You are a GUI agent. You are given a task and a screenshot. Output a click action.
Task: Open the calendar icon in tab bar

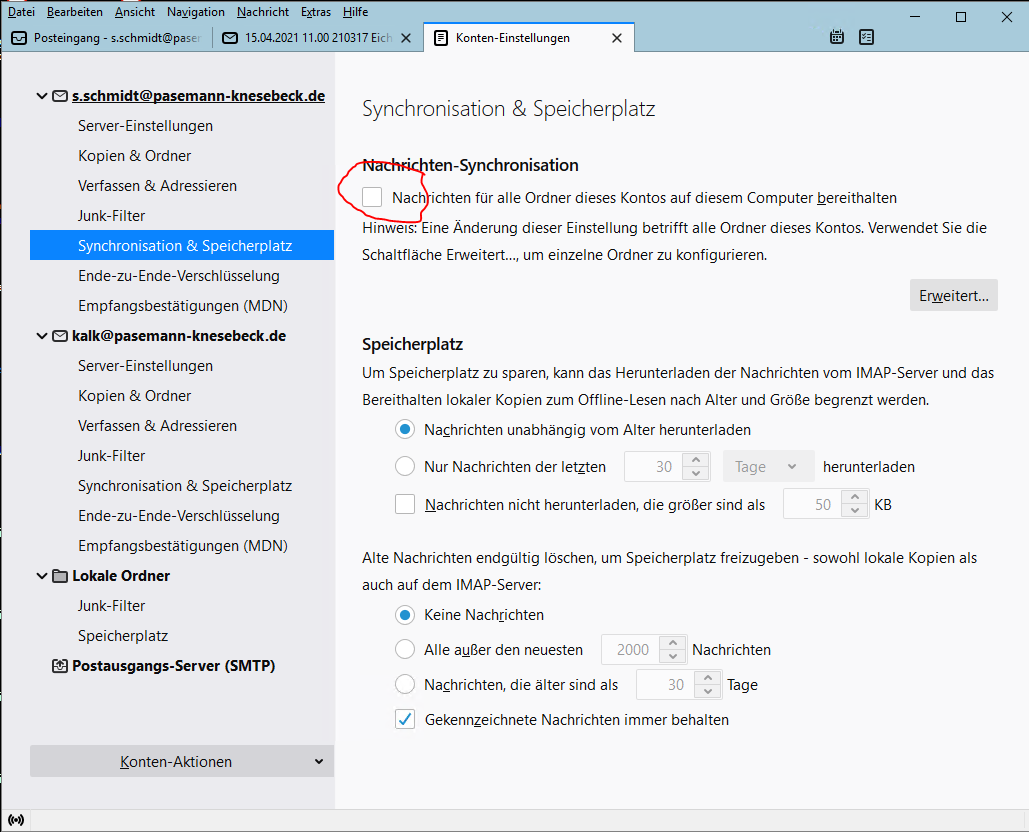(x=838, y=37)
